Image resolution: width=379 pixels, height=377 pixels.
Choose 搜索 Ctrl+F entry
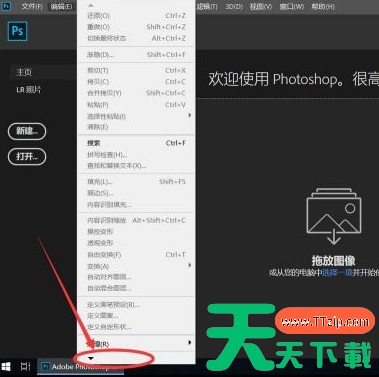pos(136,143)
